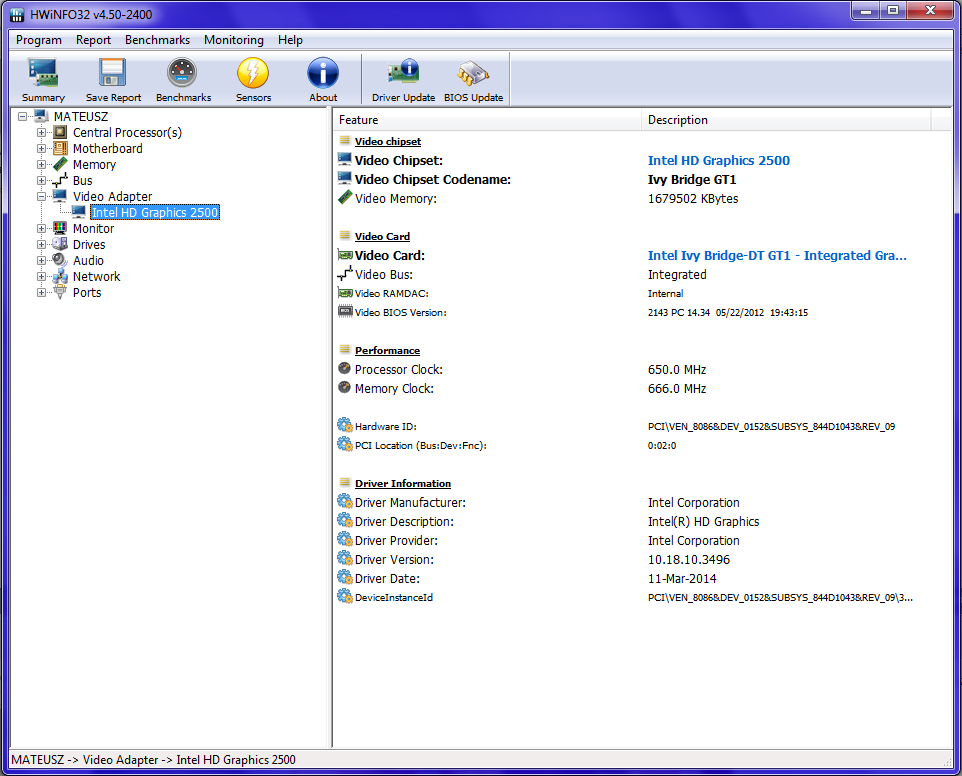Select the Motherboard tree label
The height and width of the screenshot is (776, 962).
(107, 148)
